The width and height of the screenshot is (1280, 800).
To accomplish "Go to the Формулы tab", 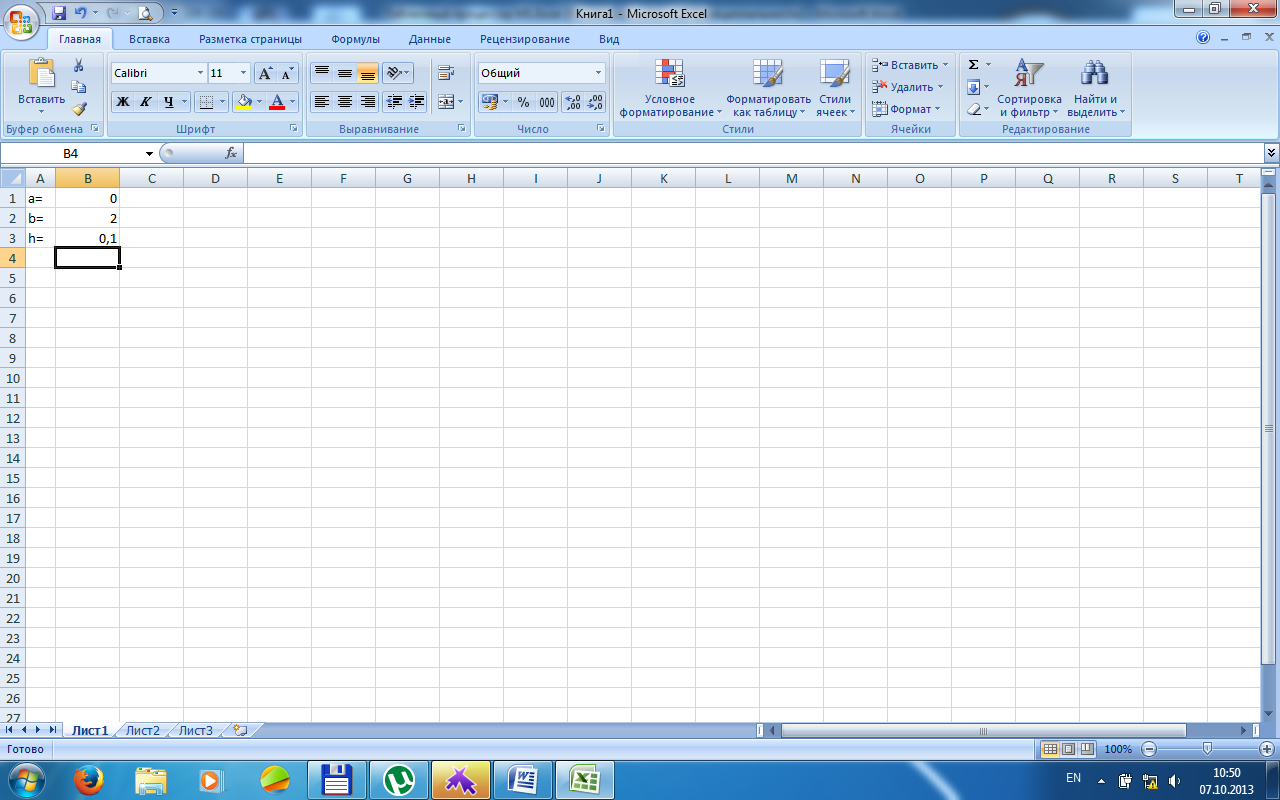I will click(x=355, y=39).
